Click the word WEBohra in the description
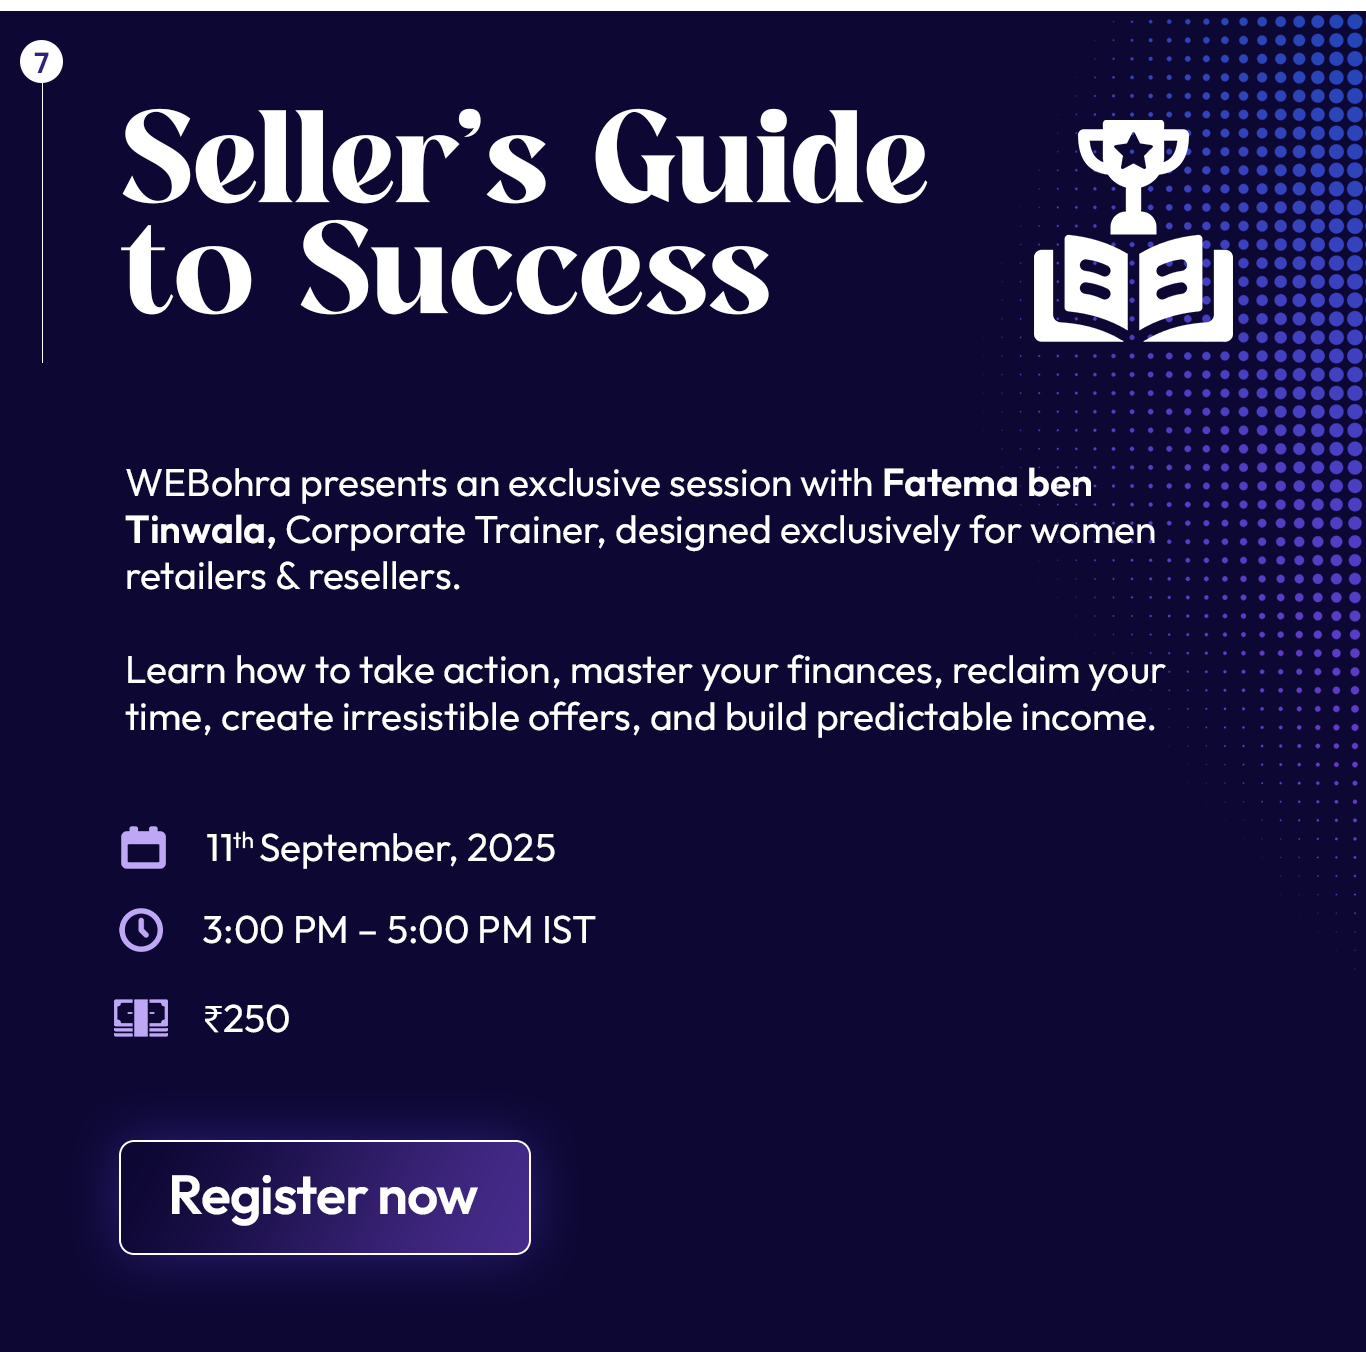The image size is (1366, 1352). [x=208, y=484]
